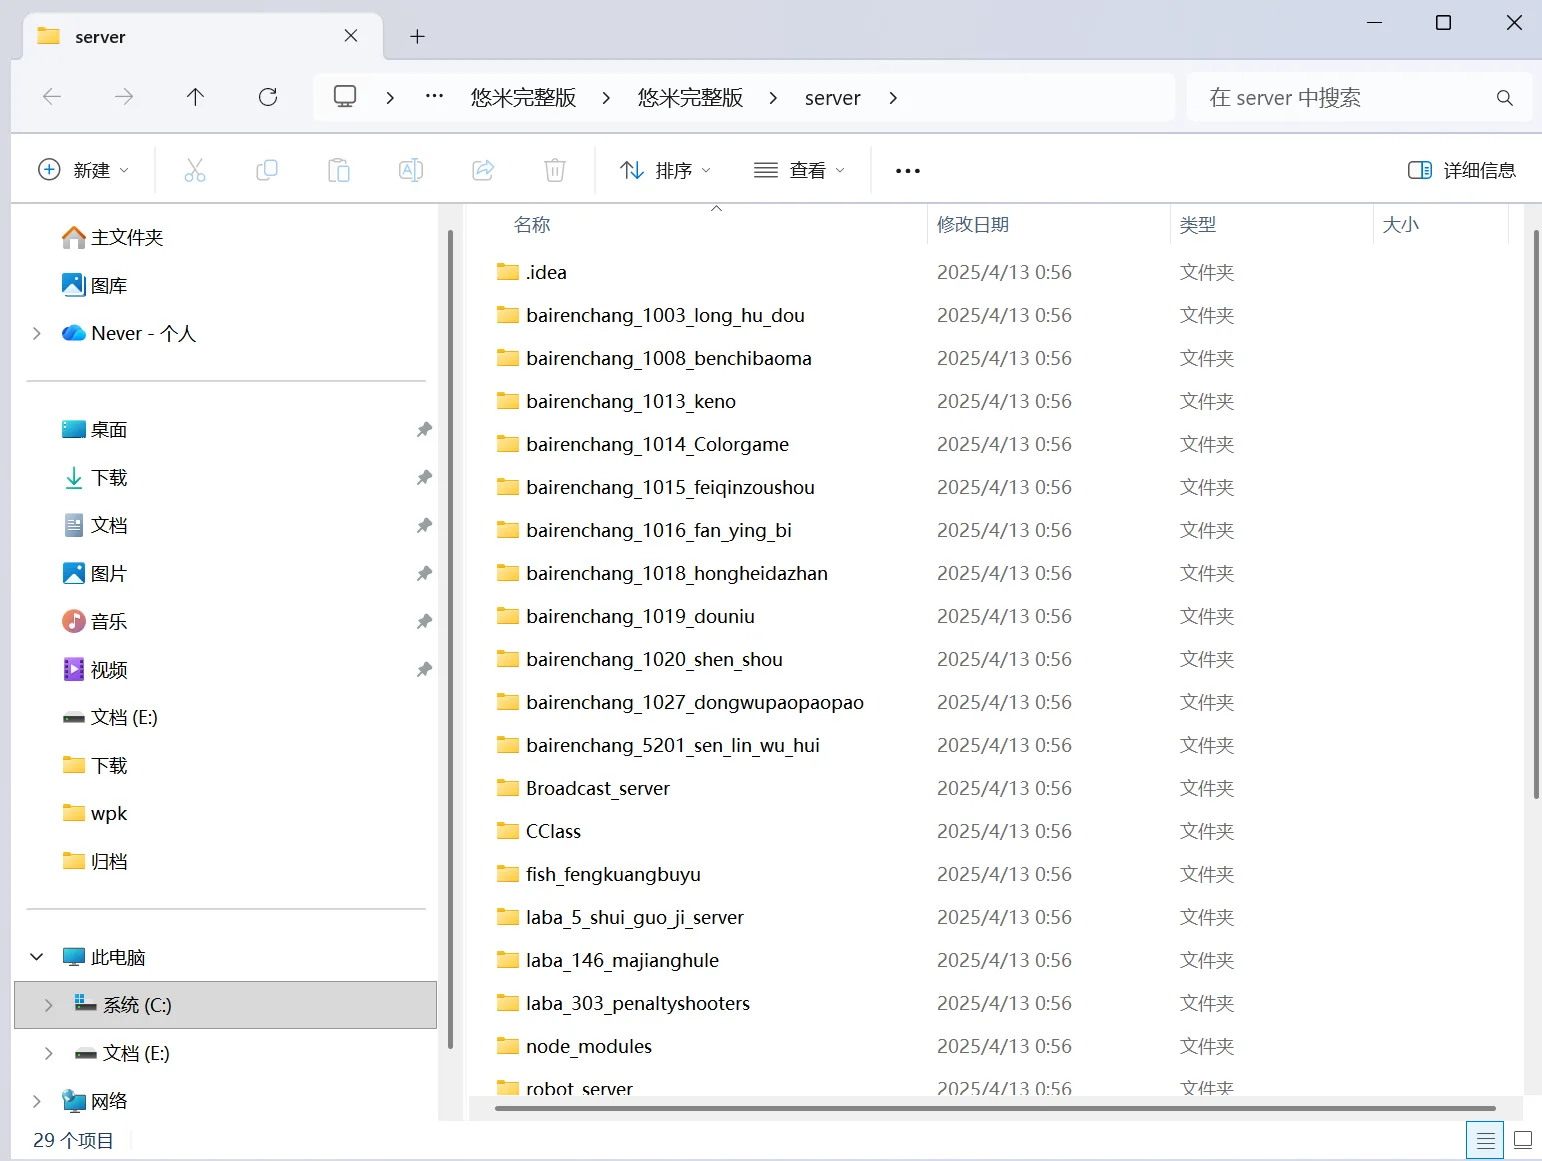Screen dimensions: 1542x1161
Task: Refresh the current folder view
Action: [x=268, y=97]
